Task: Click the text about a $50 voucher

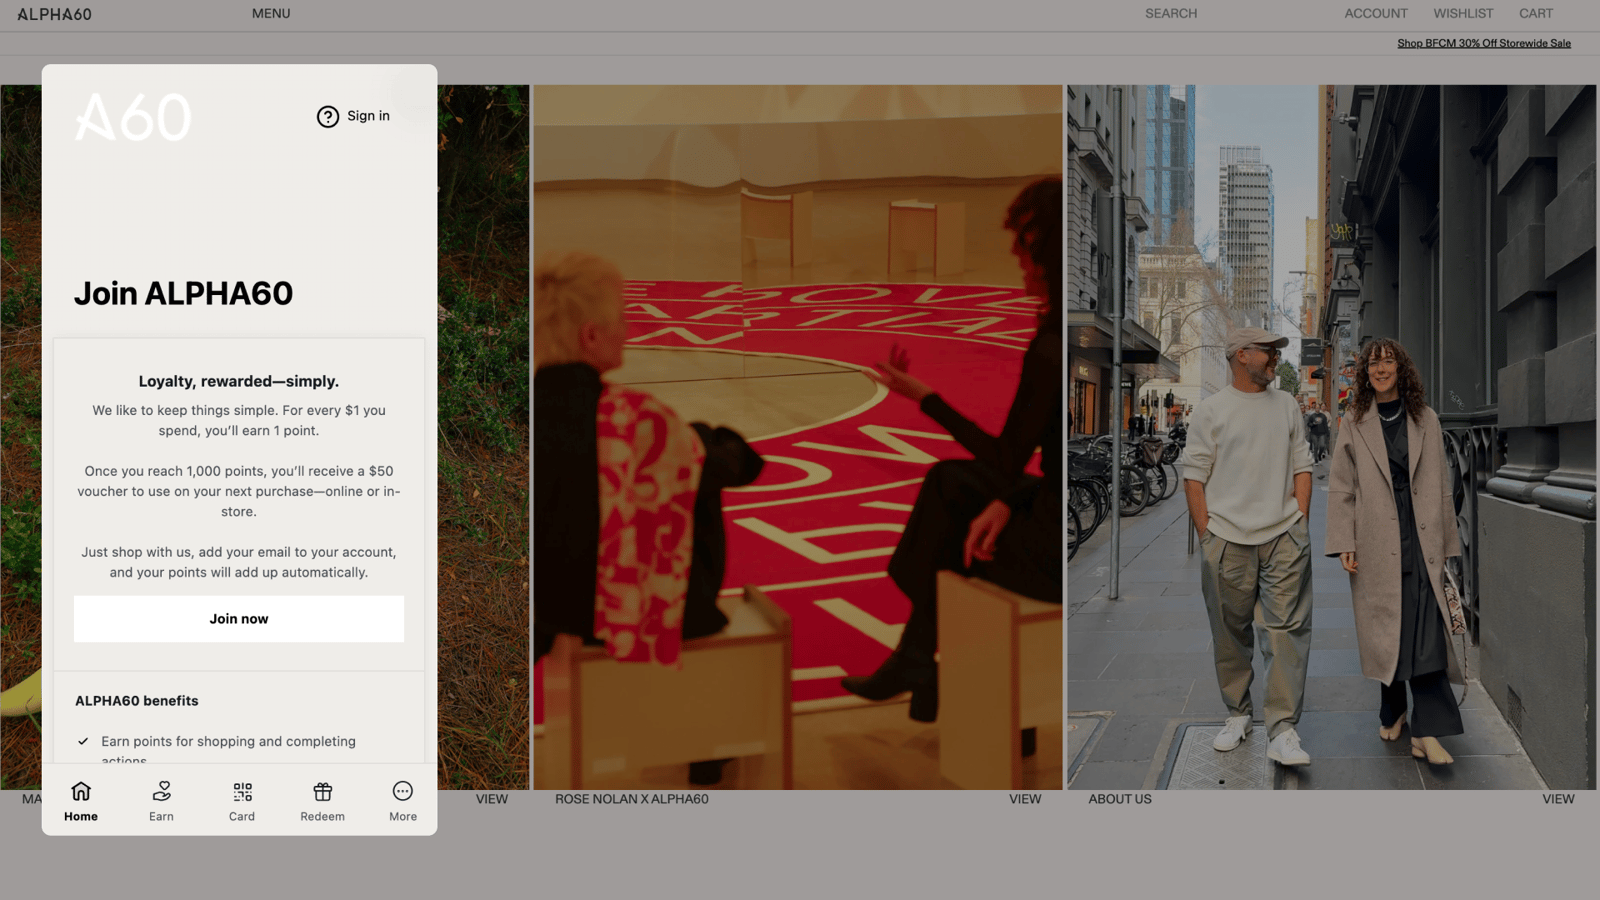Action: point(239,491)
